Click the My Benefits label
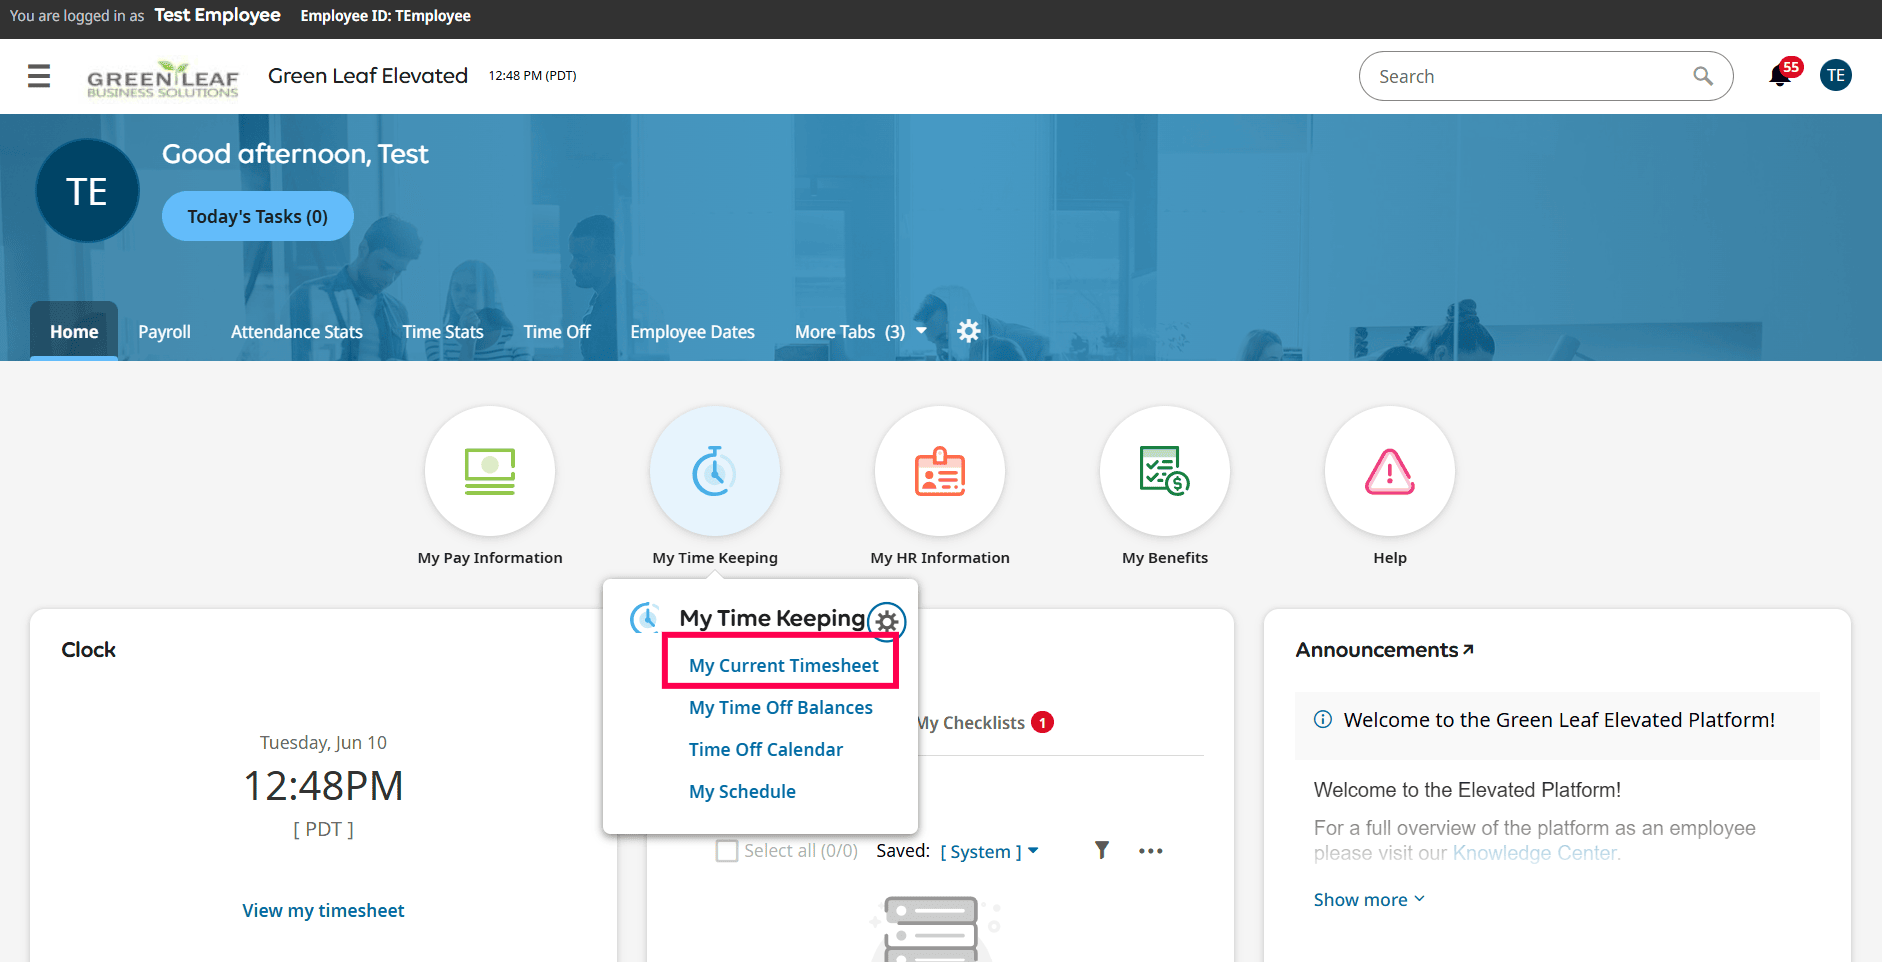This screenshot has width=1882, height=962. click(1165, 557)
